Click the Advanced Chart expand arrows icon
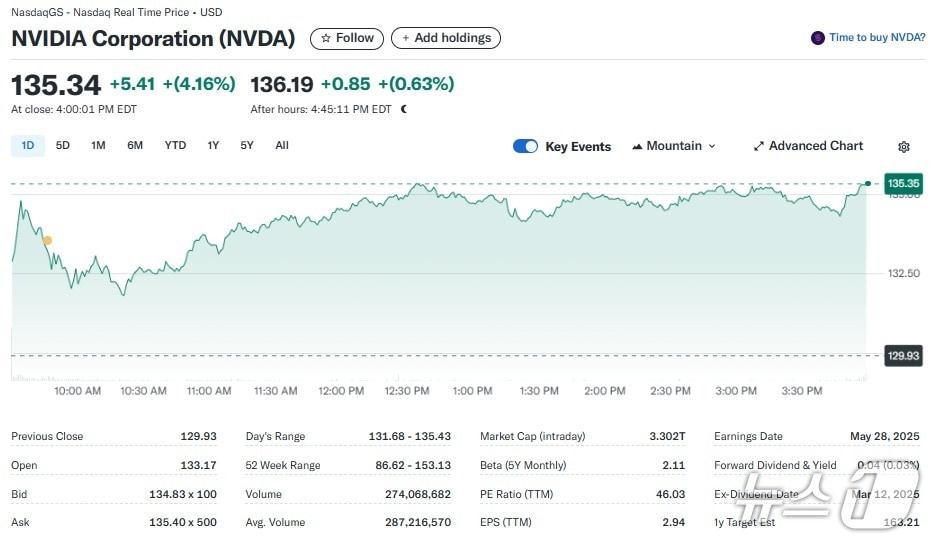 pyautogui.click(x=759, y=146)
